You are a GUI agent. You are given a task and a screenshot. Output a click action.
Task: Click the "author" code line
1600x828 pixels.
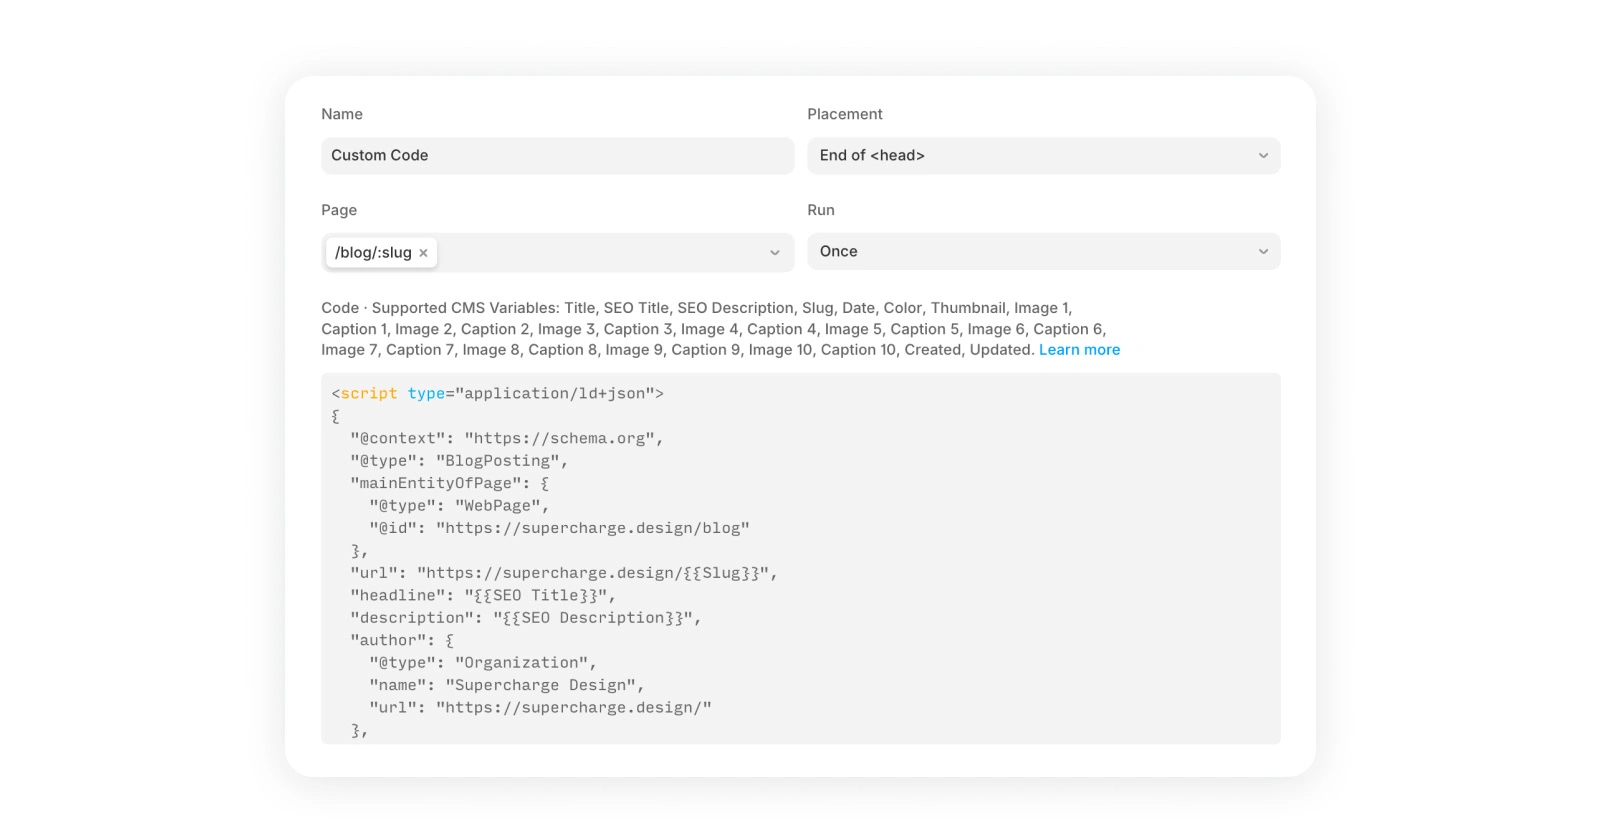click(x=401, y=641)
